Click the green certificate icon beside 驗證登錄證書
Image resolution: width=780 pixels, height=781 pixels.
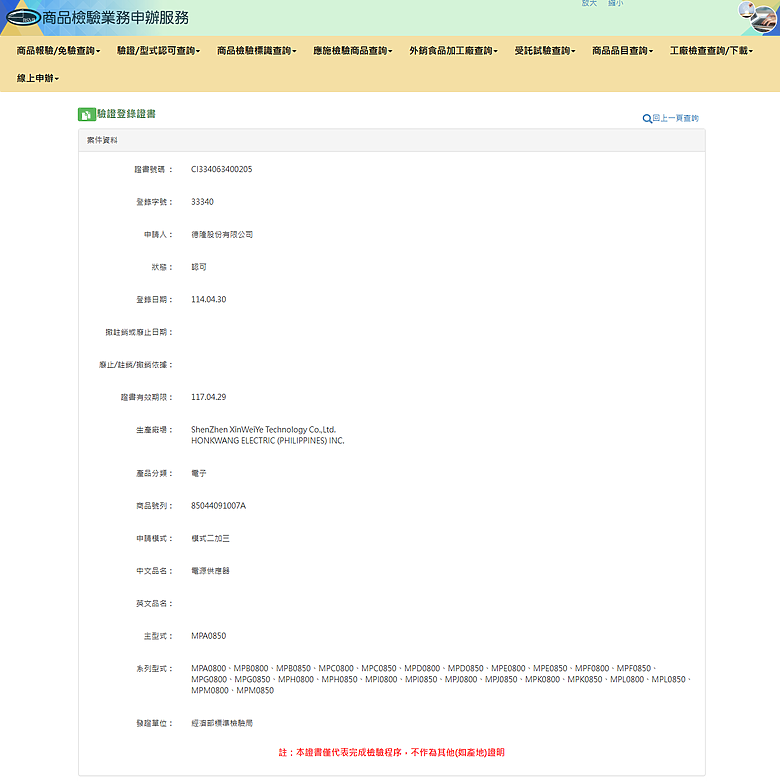pos(86,115)
